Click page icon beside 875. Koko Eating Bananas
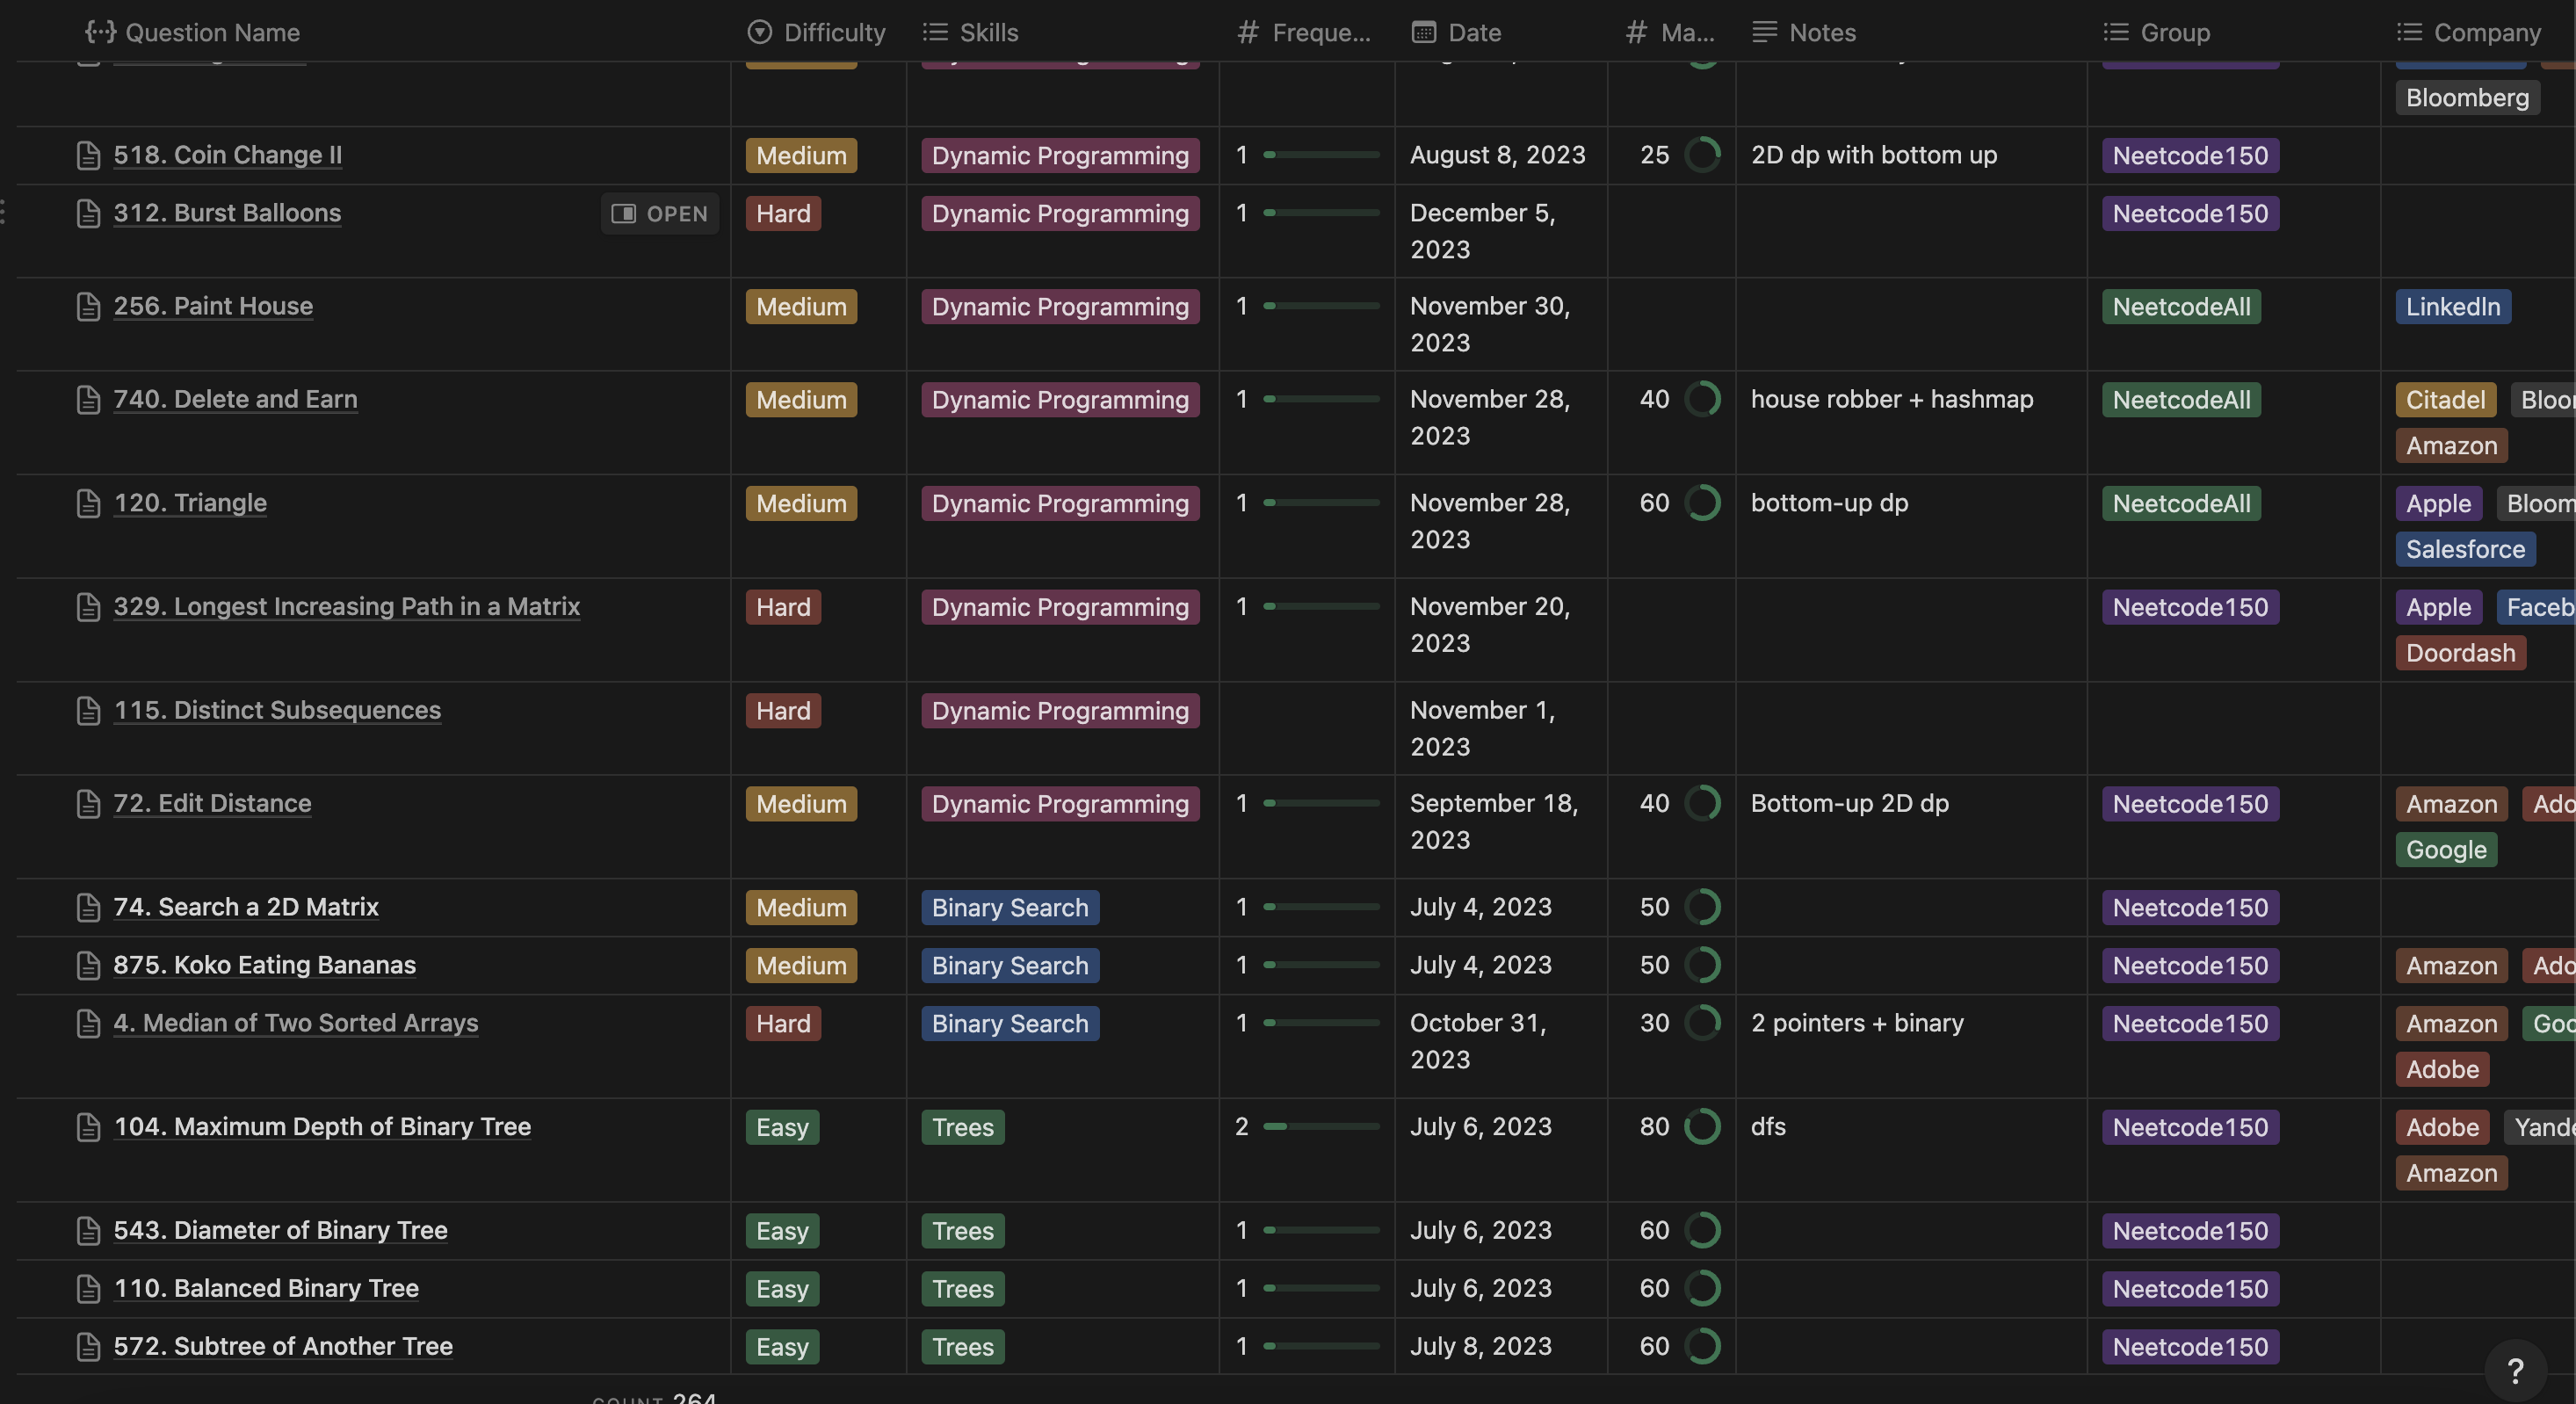The width and height of the screenshot is (2576, 1404). click(88, 965)
